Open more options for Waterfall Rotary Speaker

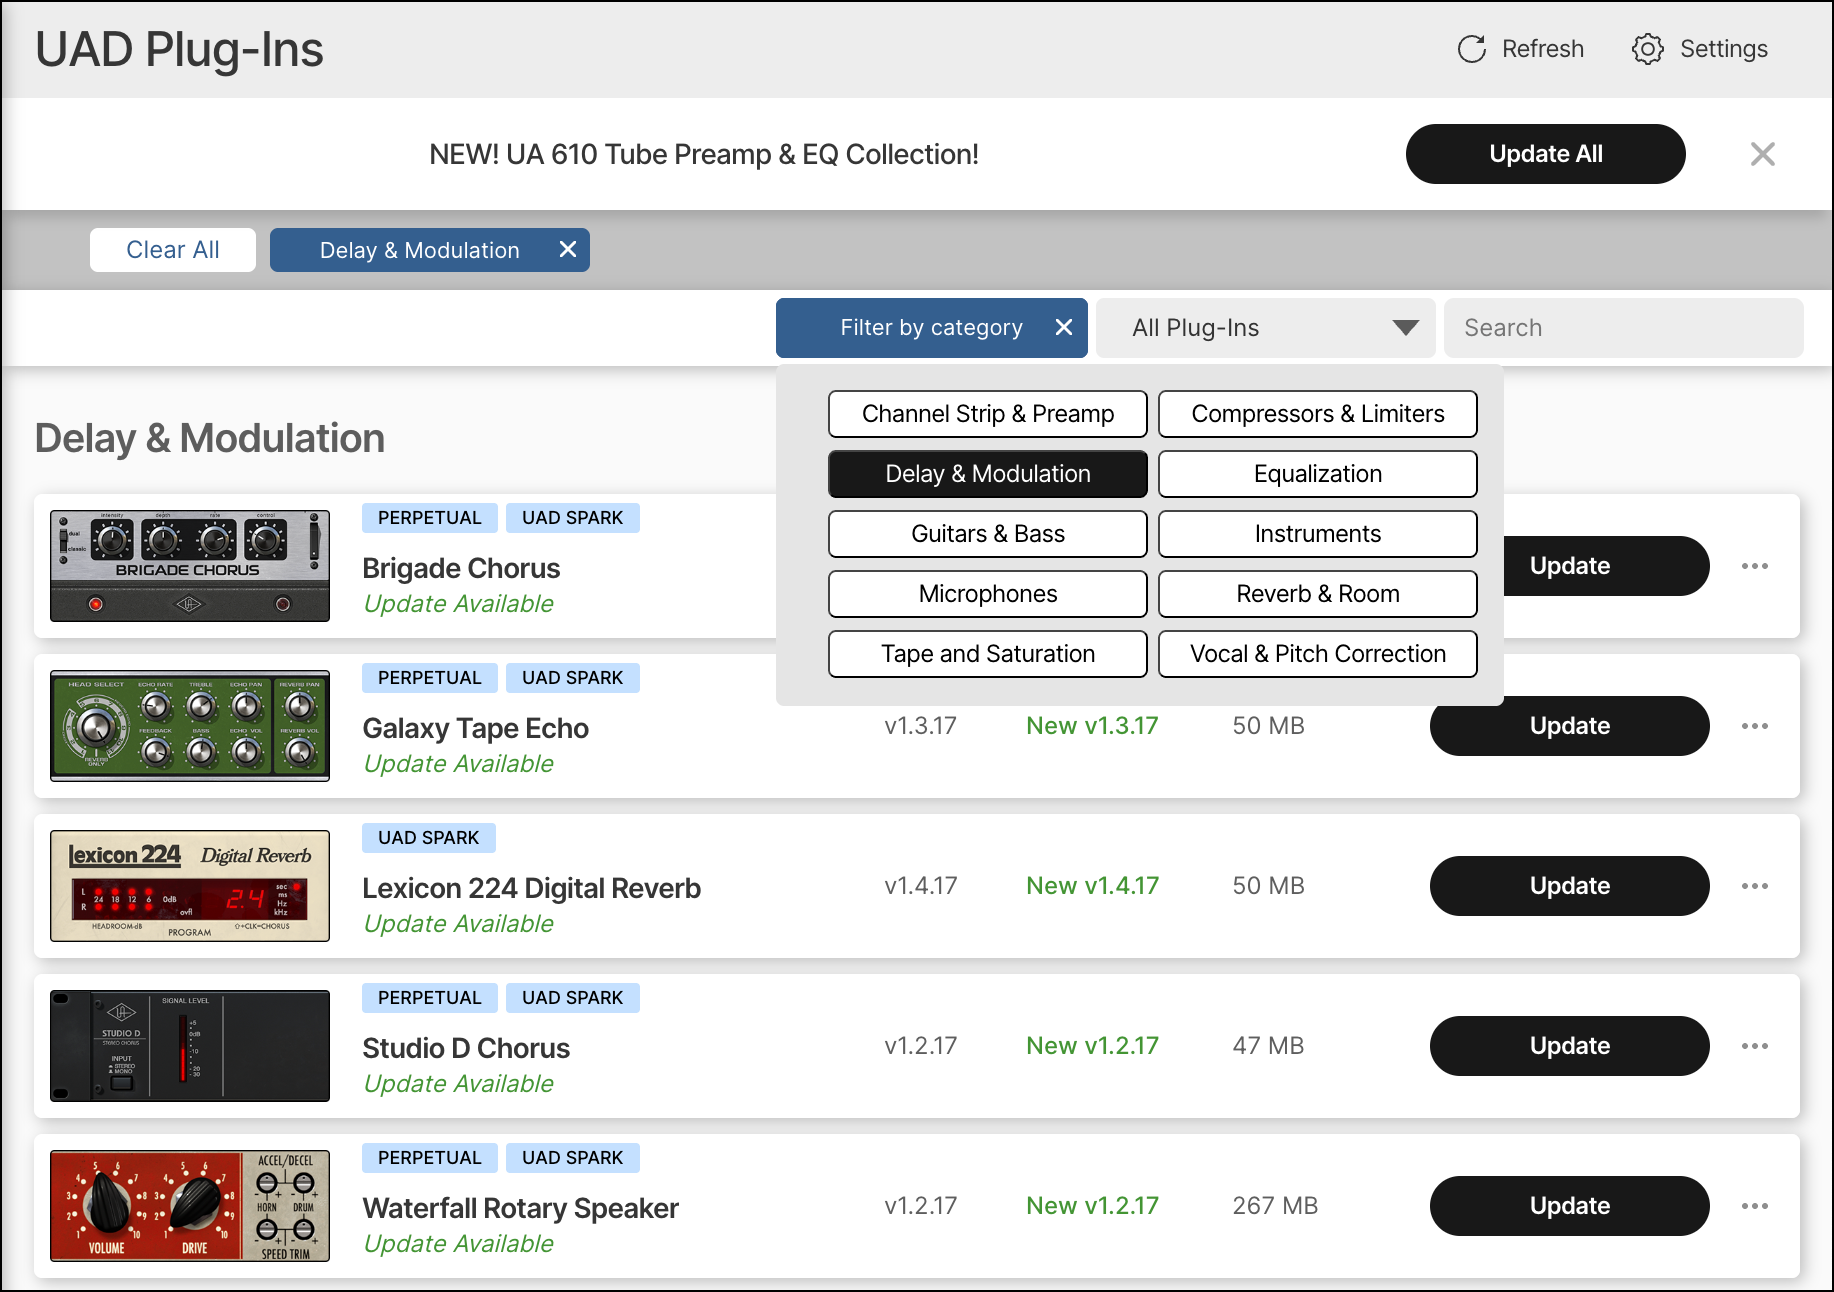(x=1754, y=1206)
